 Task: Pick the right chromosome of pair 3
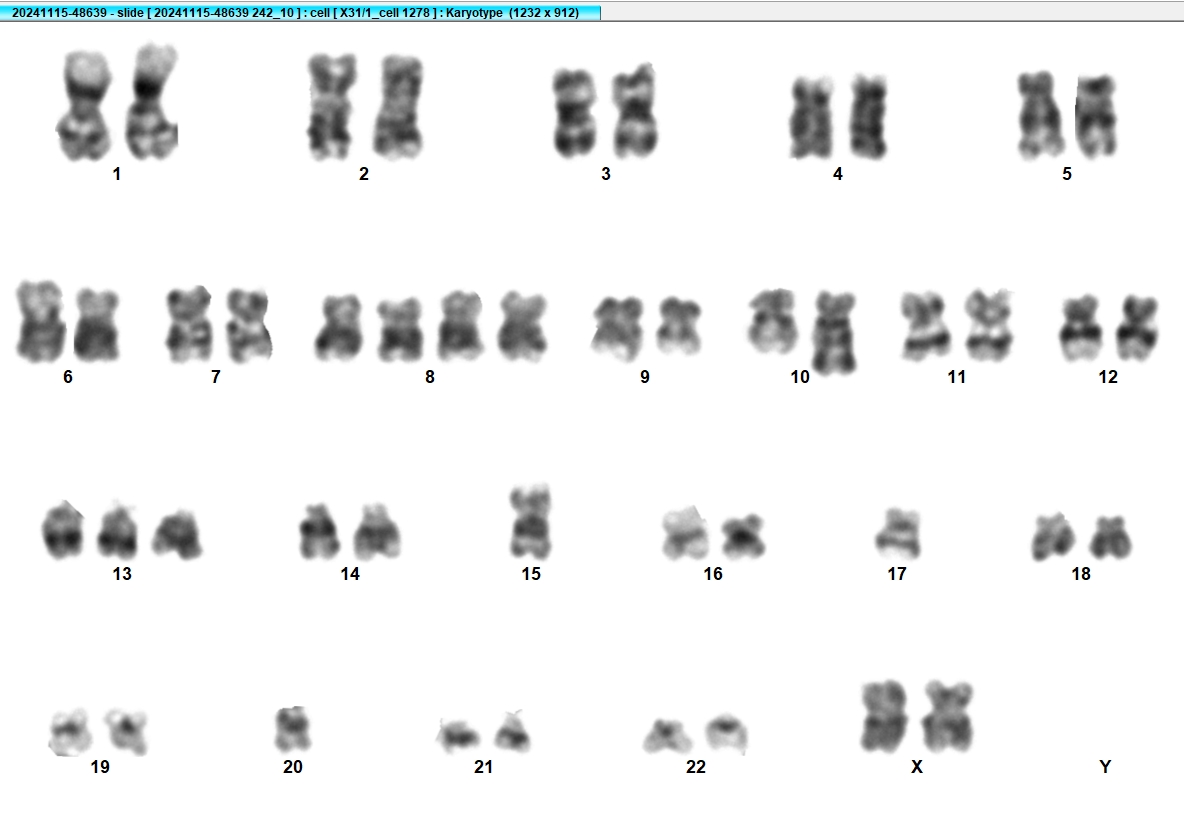634,111
